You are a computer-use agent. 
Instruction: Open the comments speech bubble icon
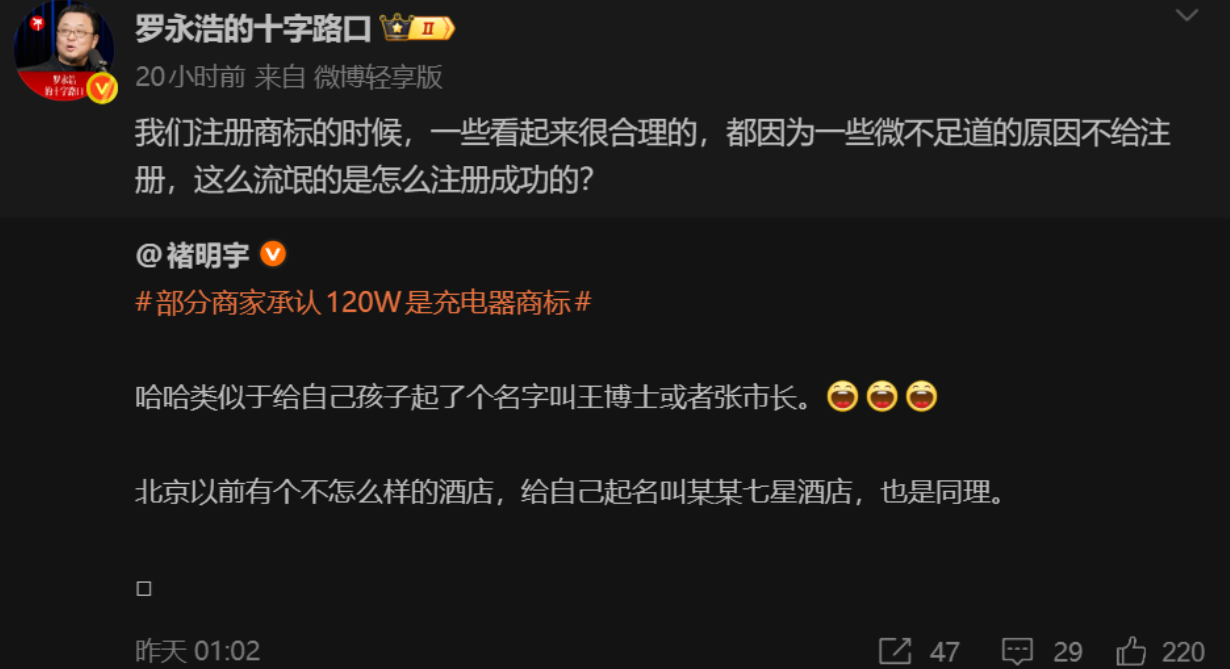[1018, 652]
